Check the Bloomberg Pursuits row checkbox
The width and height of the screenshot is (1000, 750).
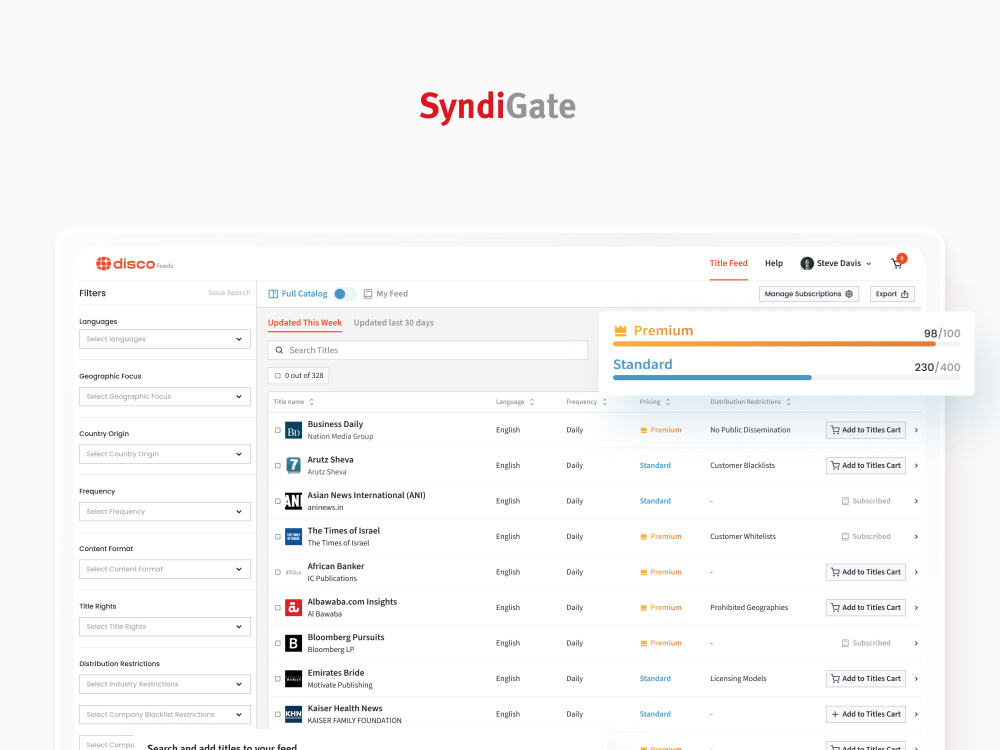pos(277,643)
